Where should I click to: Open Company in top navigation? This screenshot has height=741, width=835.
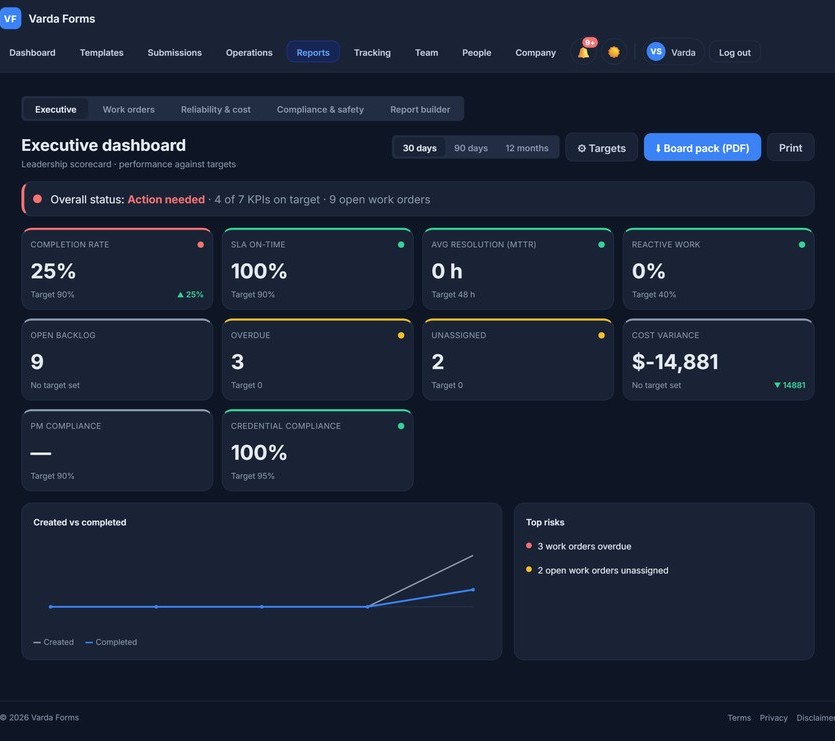(x=536, y=52)
